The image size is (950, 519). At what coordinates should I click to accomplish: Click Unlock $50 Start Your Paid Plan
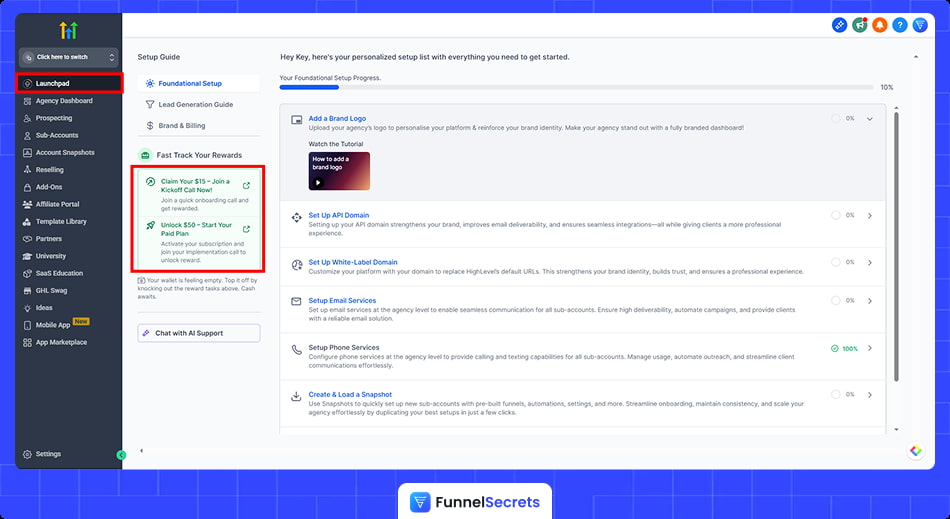pos(196,229)
